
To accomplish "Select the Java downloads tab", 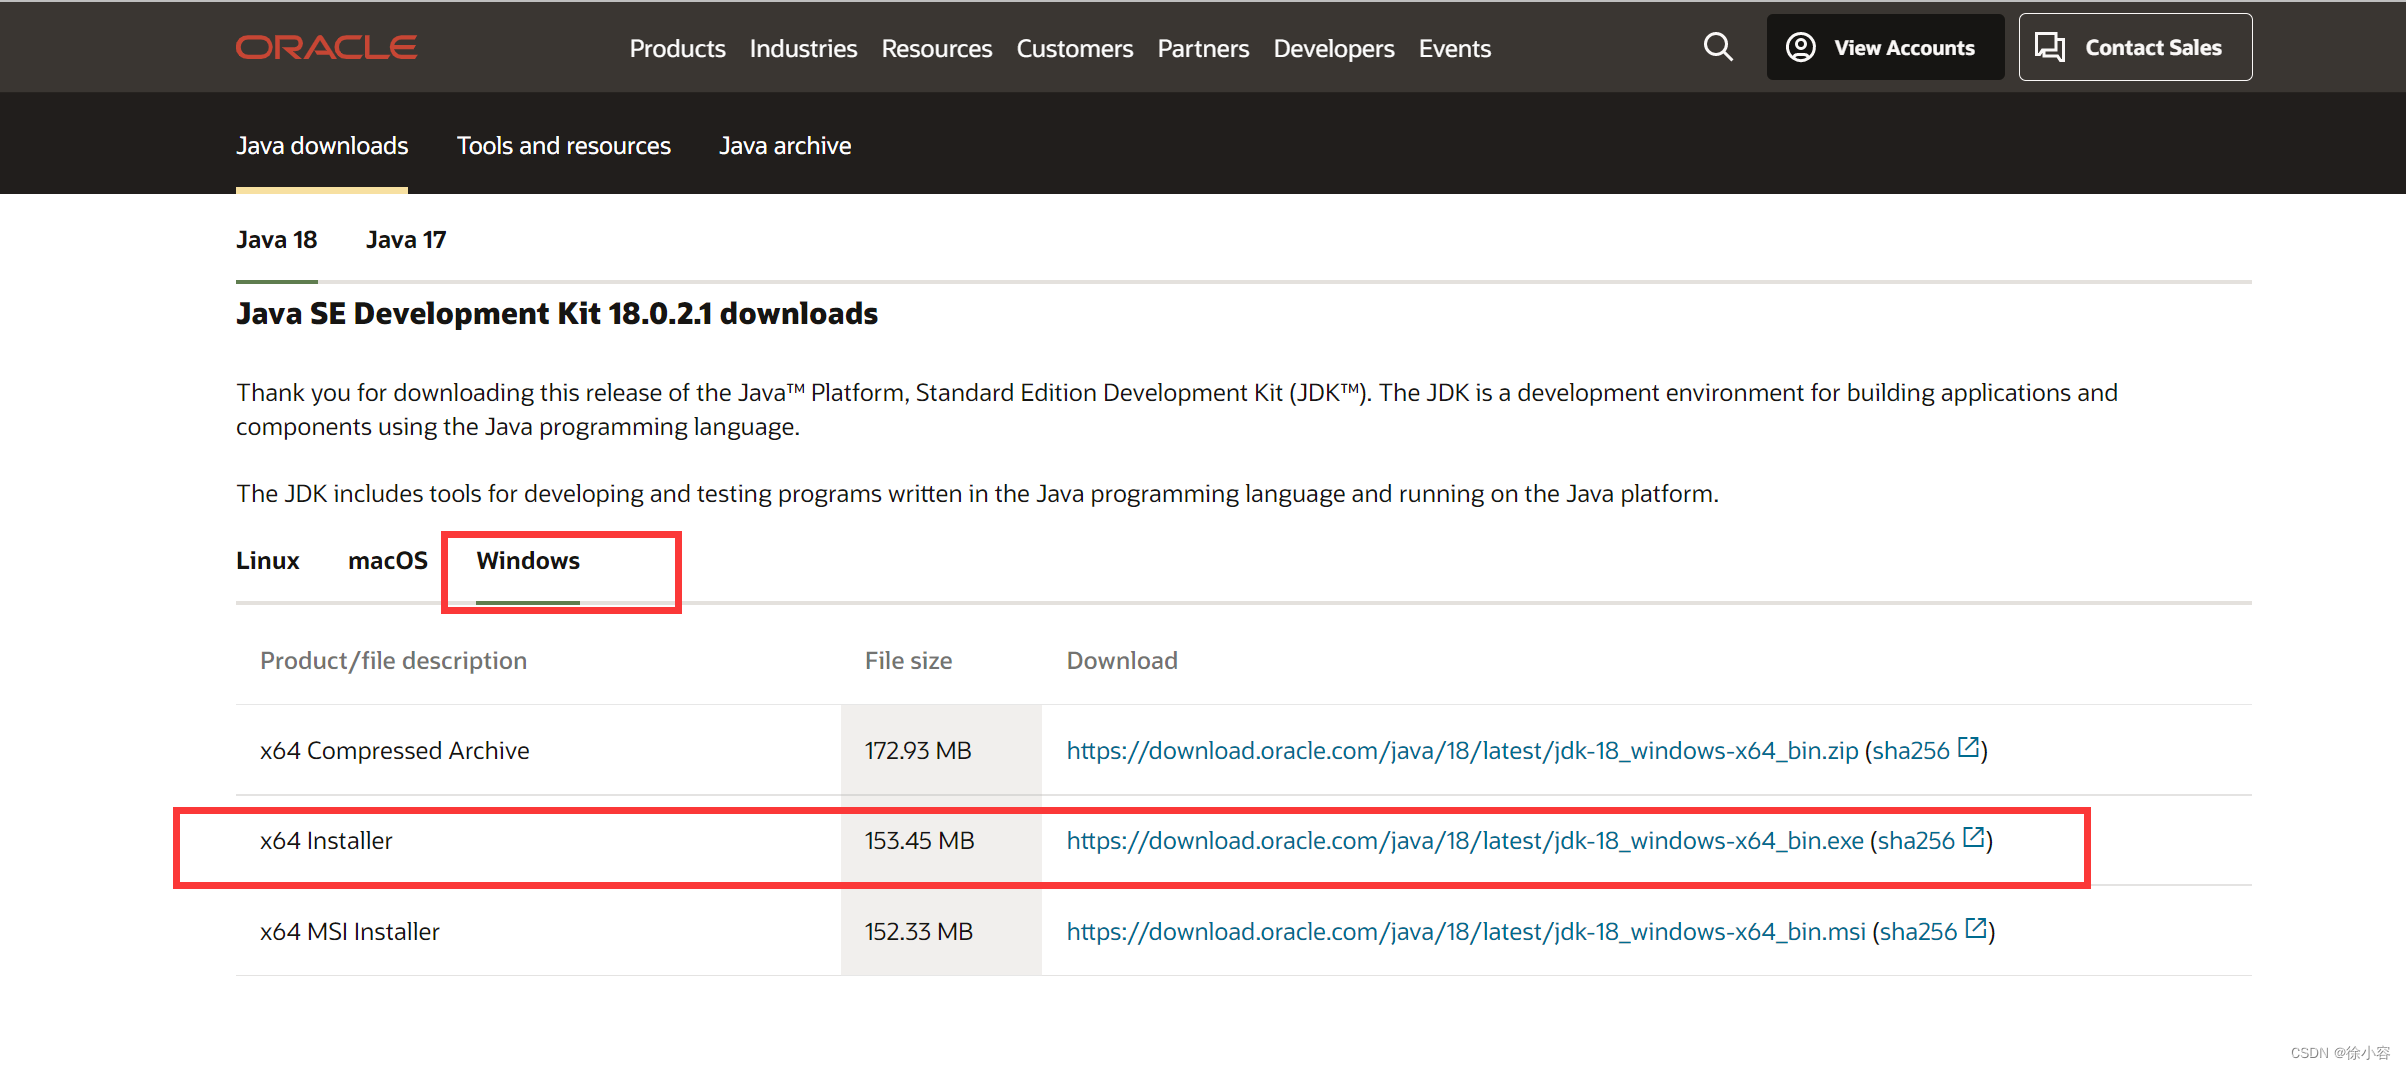I will (x=322, y=146).
